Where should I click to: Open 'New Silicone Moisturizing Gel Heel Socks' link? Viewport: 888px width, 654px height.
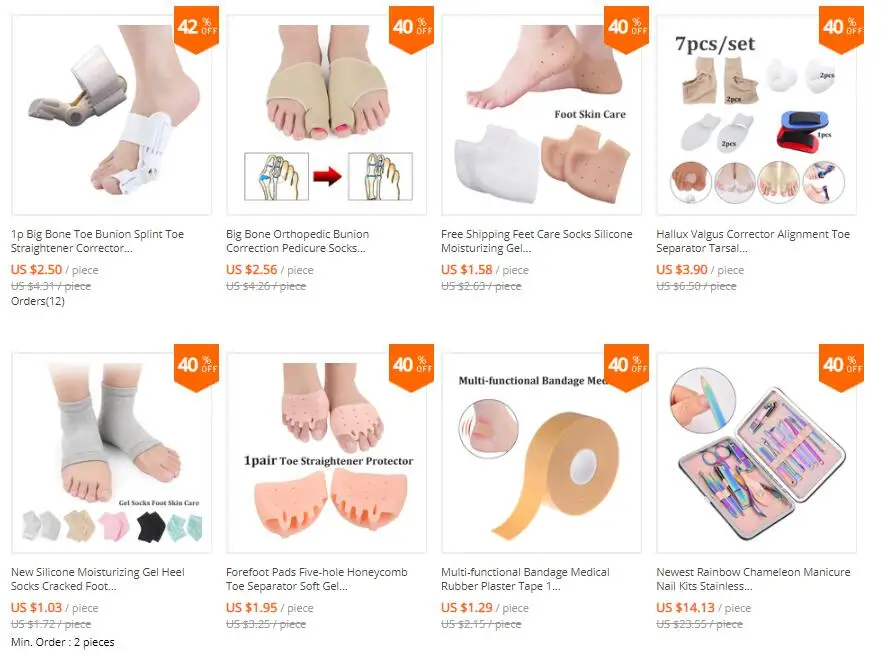click(97, 579)
